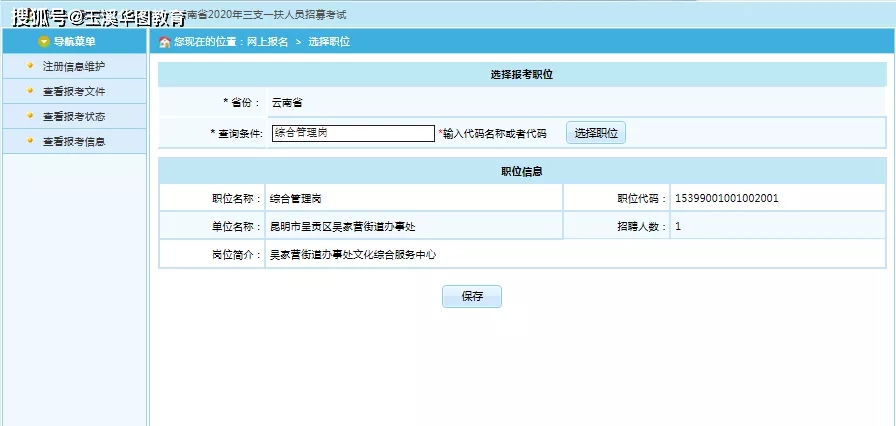Click the 单位名称 value text
Viewport: 896px width, 426px height.
click(342, 227)
